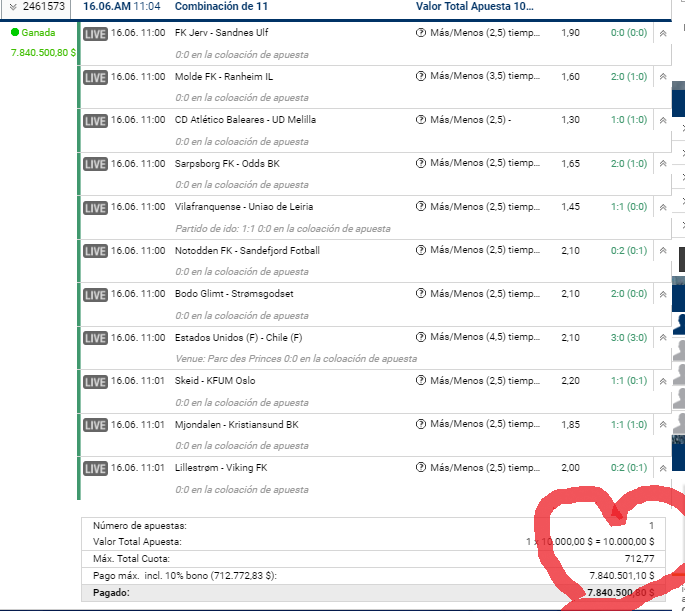This screenshot has height=611, width=685.
Task: Click LIVE badge for Lillestrøm match
Action: 95,469
